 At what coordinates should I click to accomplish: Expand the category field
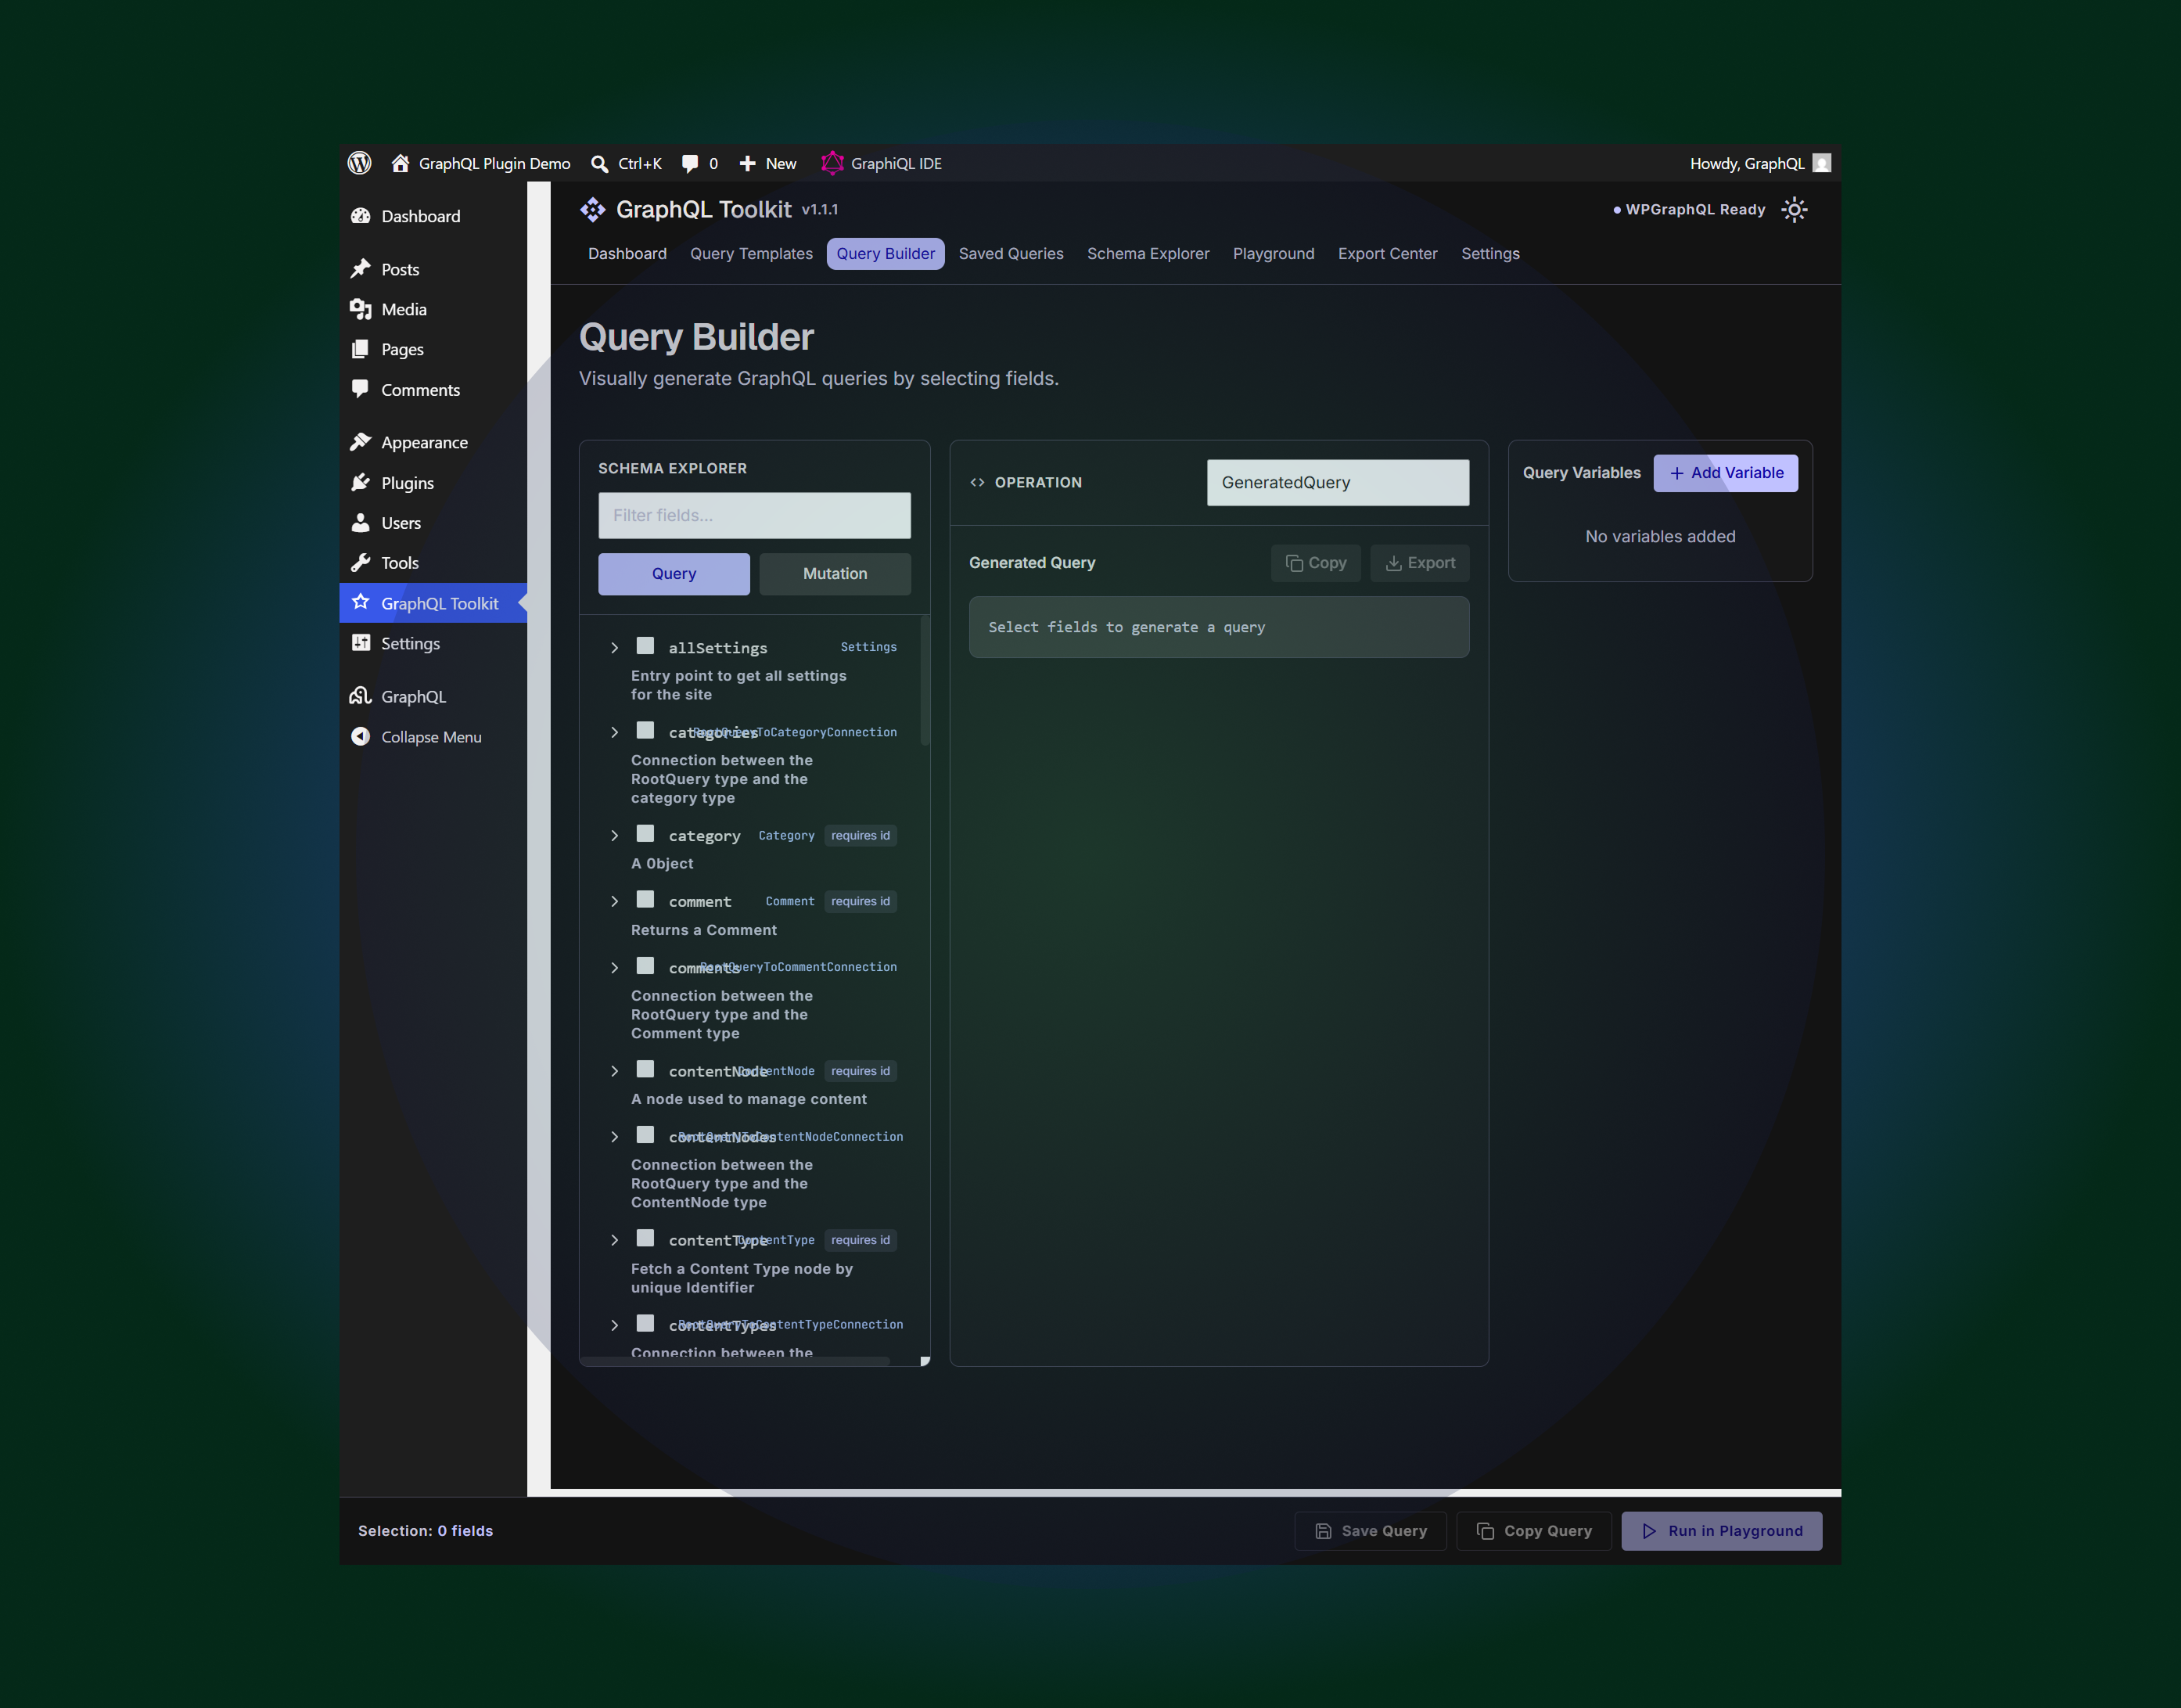click(614, 836)
